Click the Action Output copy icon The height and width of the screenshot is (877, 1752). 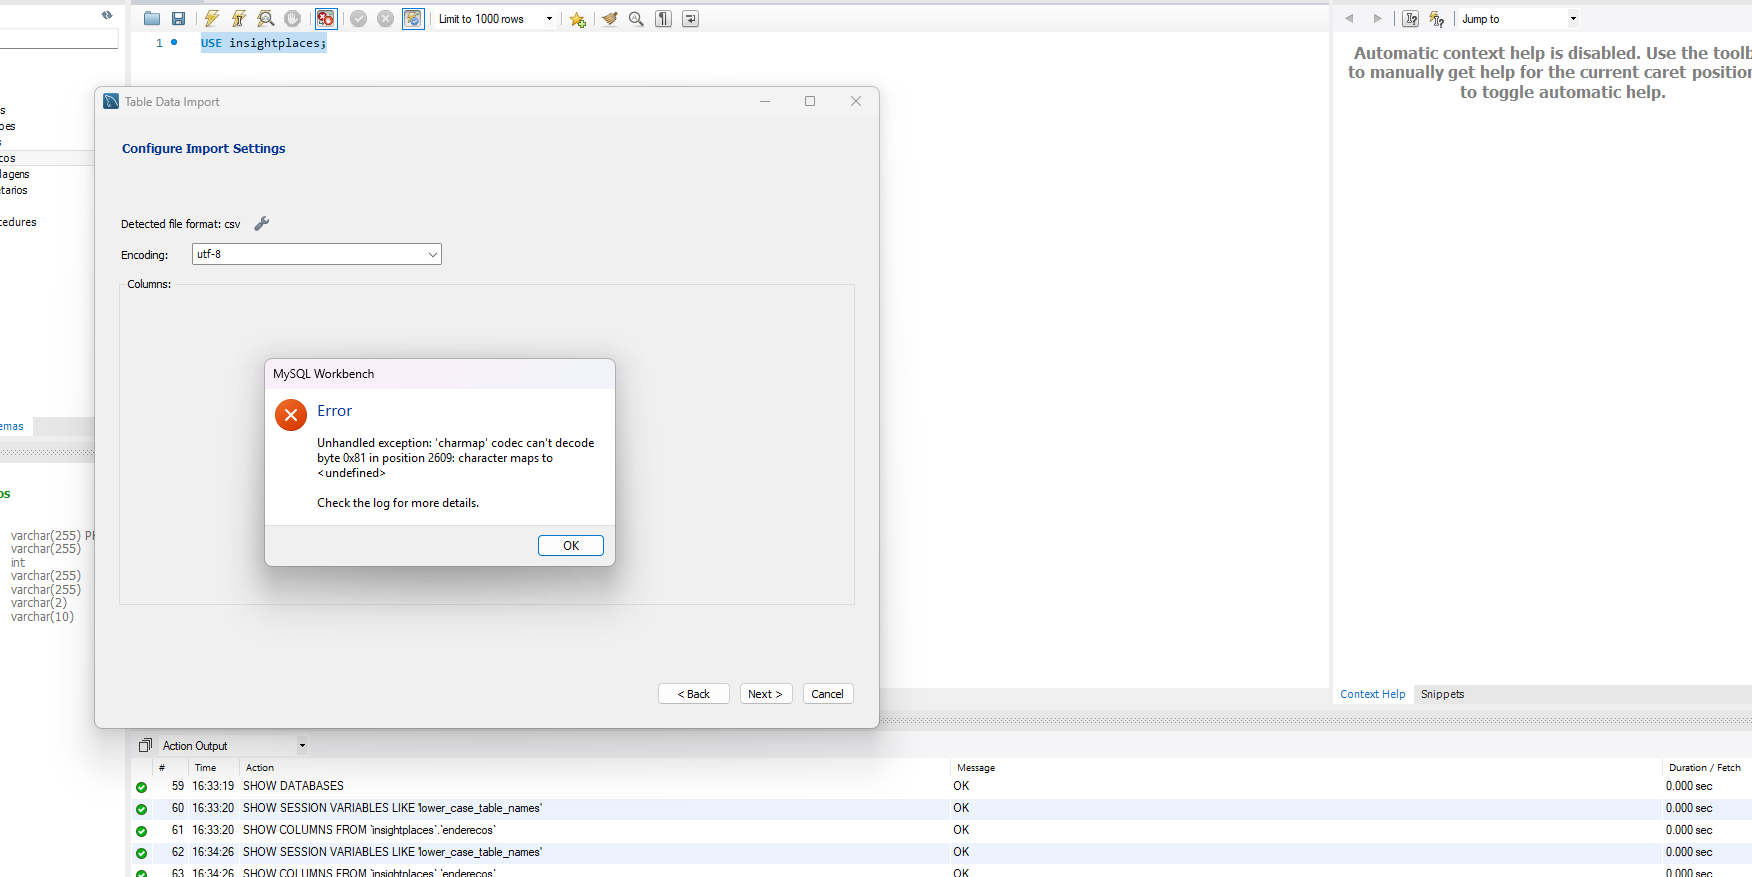(x=145, y=745)
